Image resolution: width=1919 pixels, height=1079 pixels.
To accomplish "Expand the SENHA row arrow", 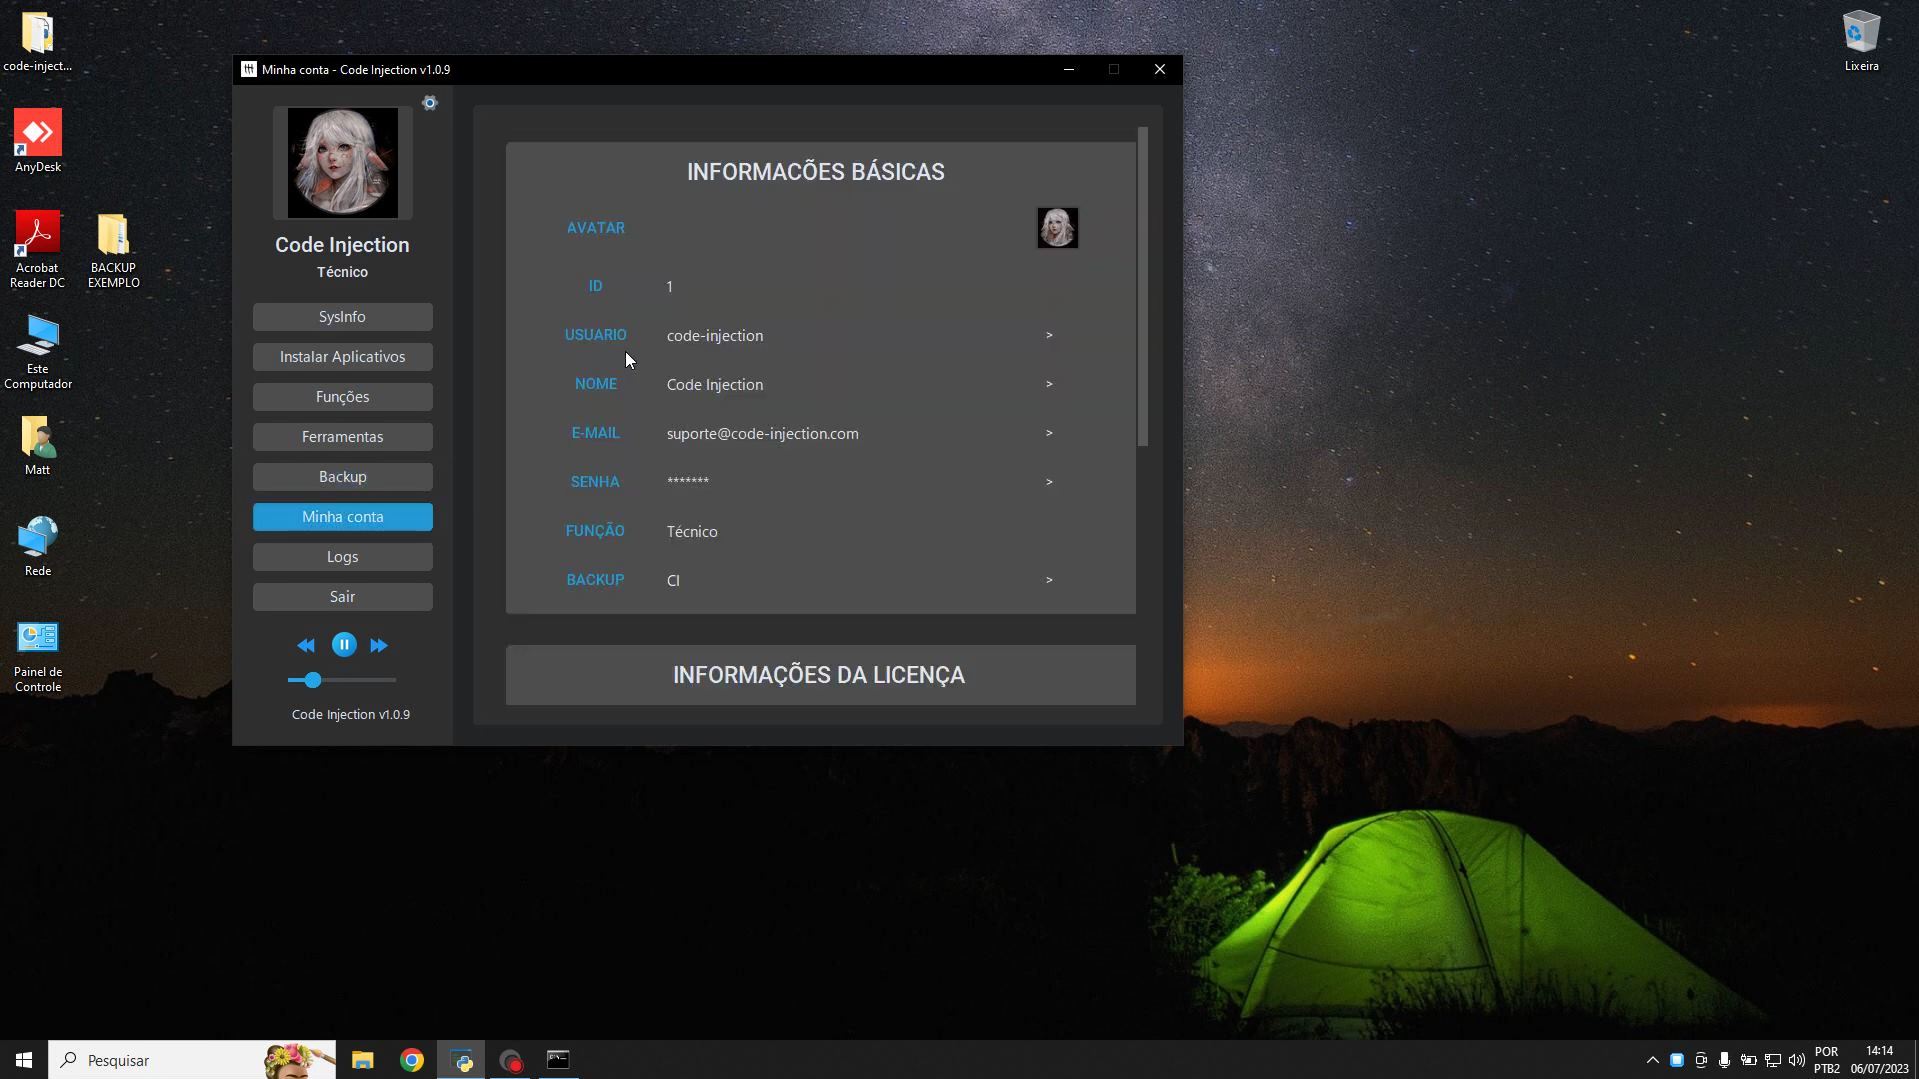I will [x=1049, y=482].
